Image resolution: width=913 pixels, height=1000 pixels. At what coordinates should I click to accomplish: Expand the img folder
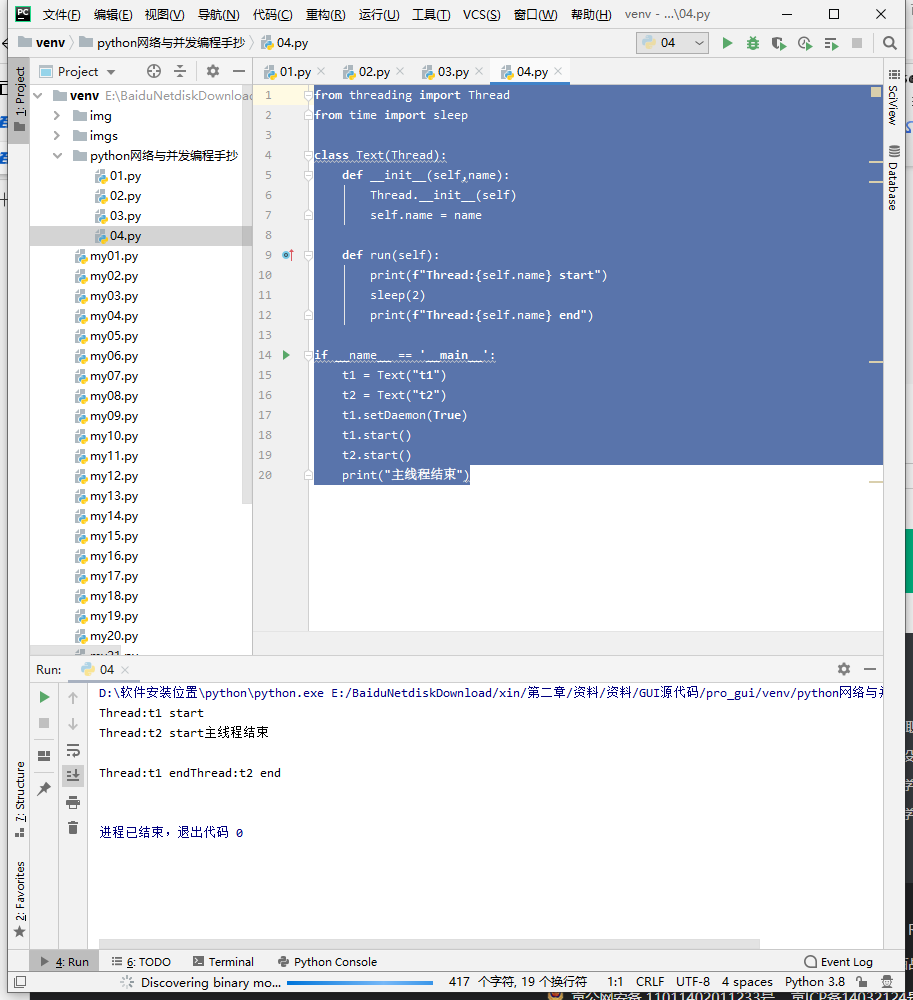click(57, 115)
